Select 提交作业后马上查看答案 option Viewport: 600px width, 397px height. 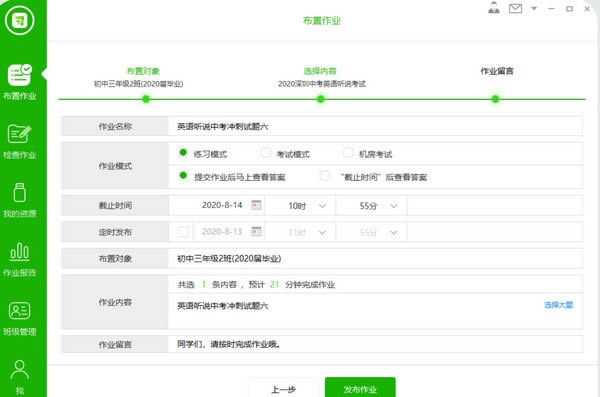coord(183,176)
